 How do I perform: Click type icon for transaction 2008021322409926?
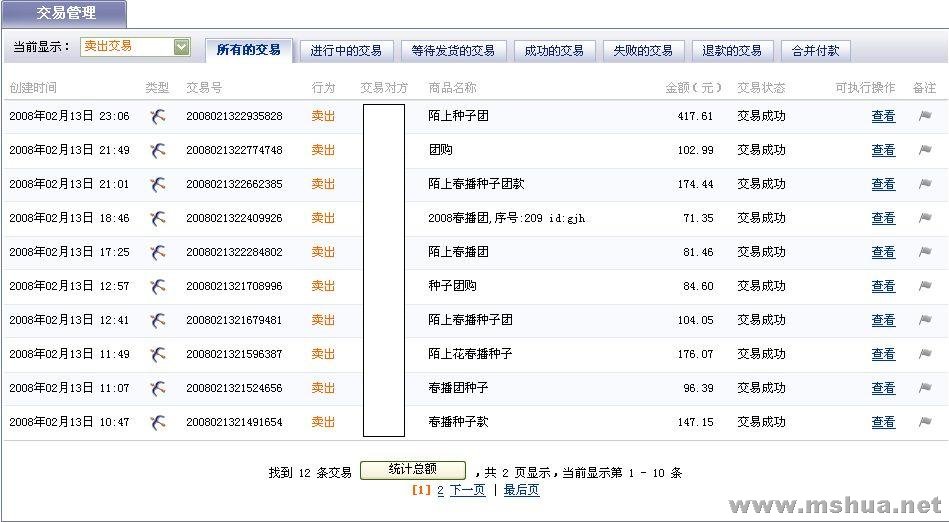[158, 218]
